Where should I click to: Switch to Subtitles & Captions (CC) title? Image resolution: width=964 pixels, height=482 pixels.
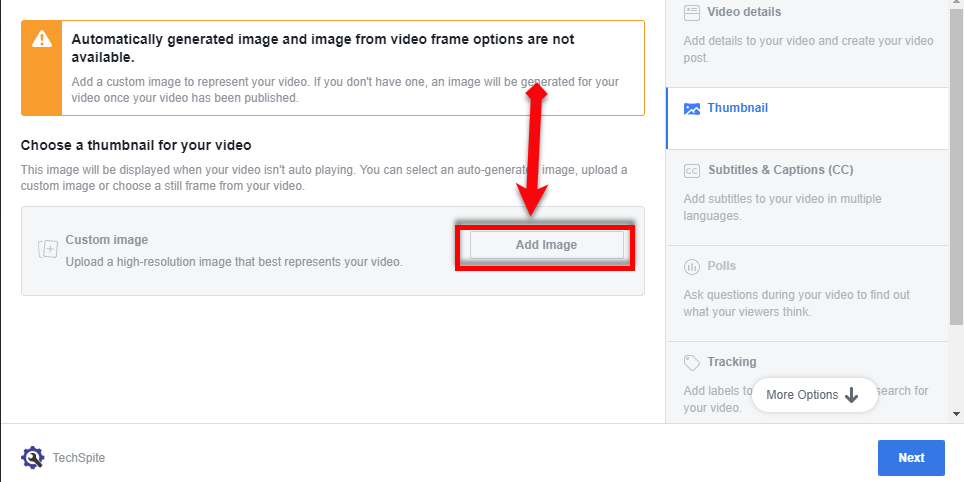(x=780, y=170)
